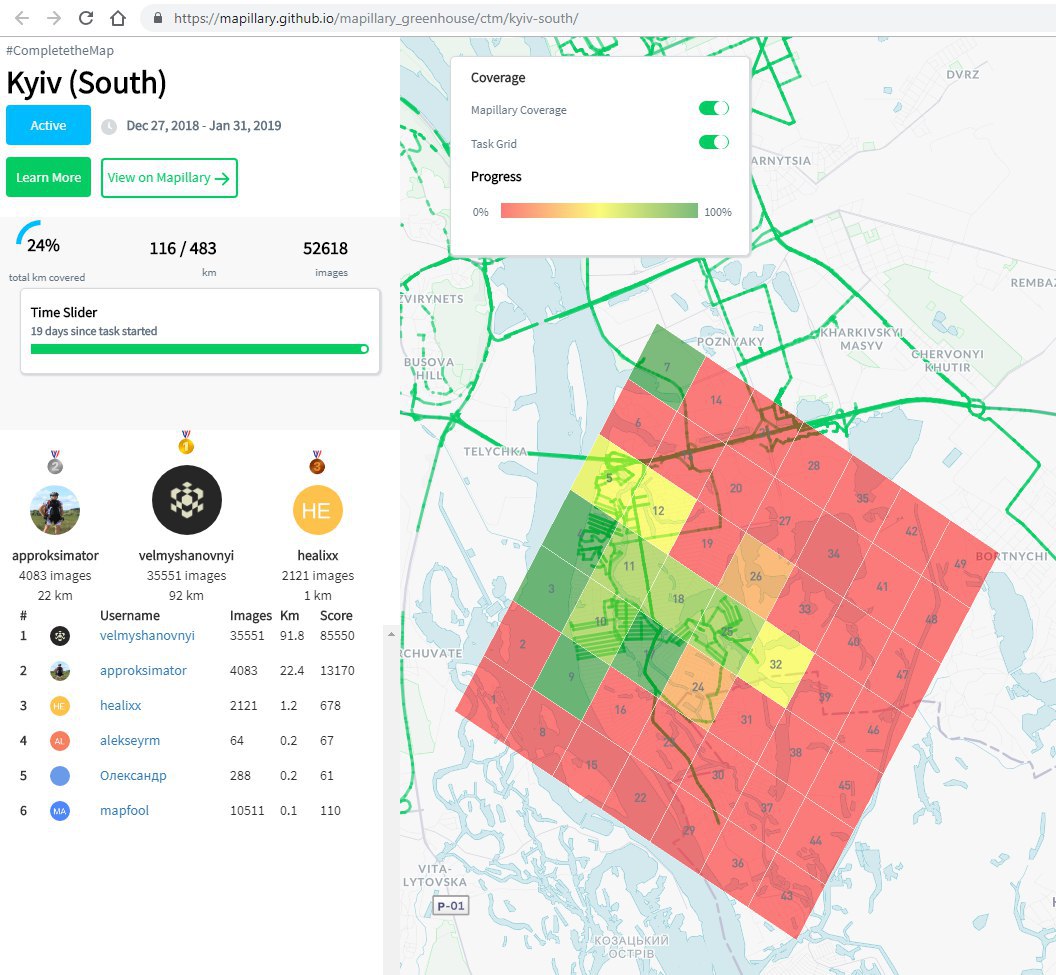Select grid tile 34 on map
This screenshot has height=975, width=1056.
[x=834, y=553]
